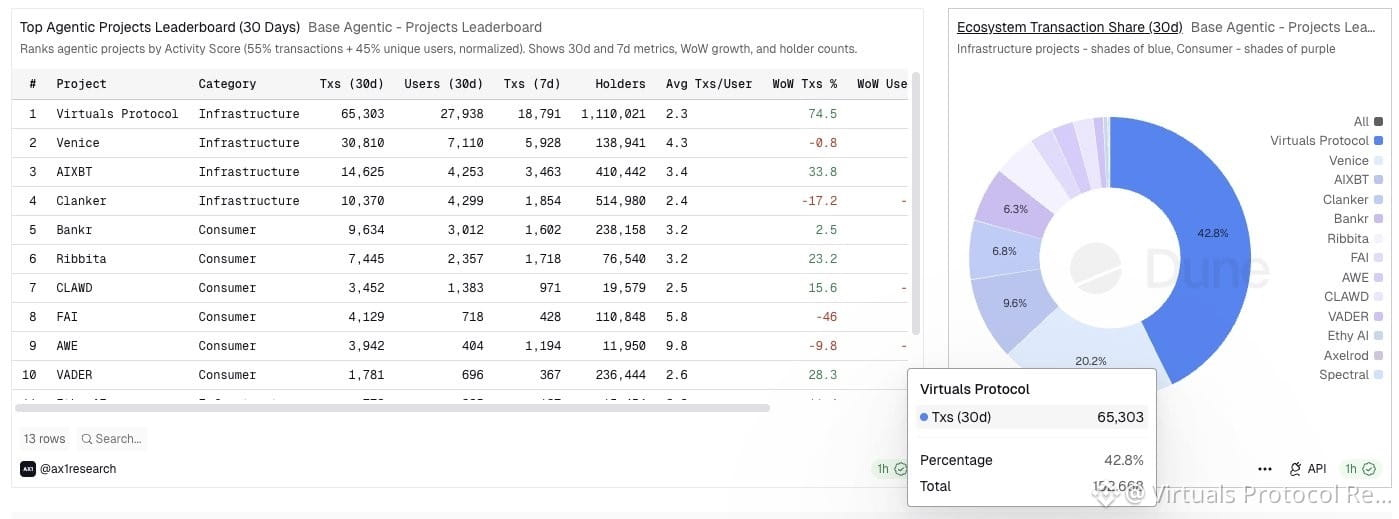Click the table's vertical scrollbar
1399x519 pixels.
tap(916, 203)
